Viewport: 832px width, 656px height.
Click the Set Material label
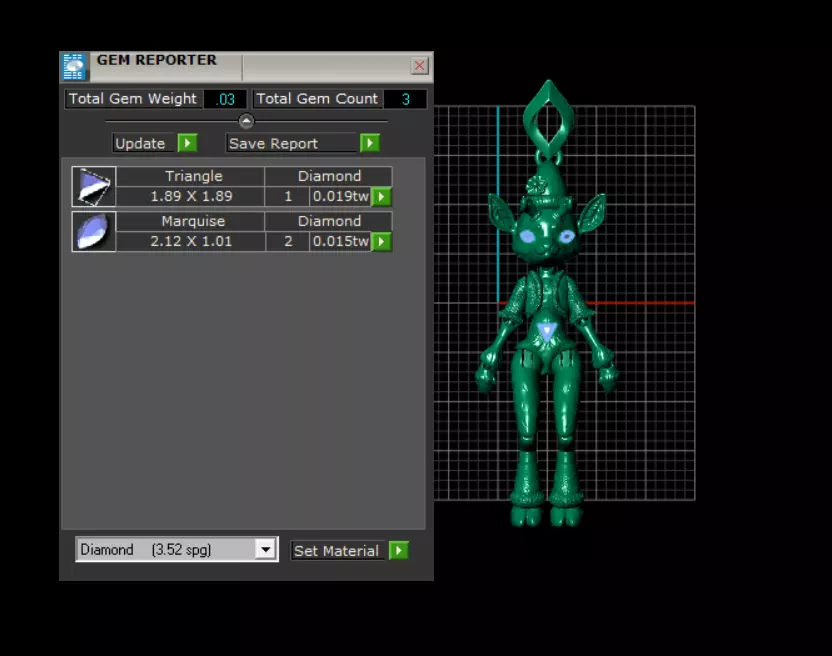pyautogui.click(x=337, y=551)
